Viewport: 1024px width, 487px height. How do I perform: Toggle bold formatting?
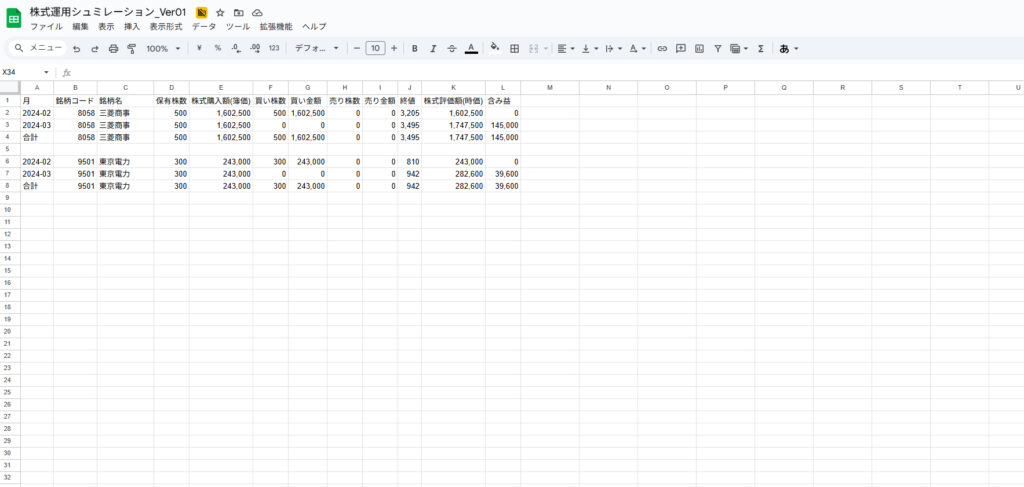(x=414, y=48)
